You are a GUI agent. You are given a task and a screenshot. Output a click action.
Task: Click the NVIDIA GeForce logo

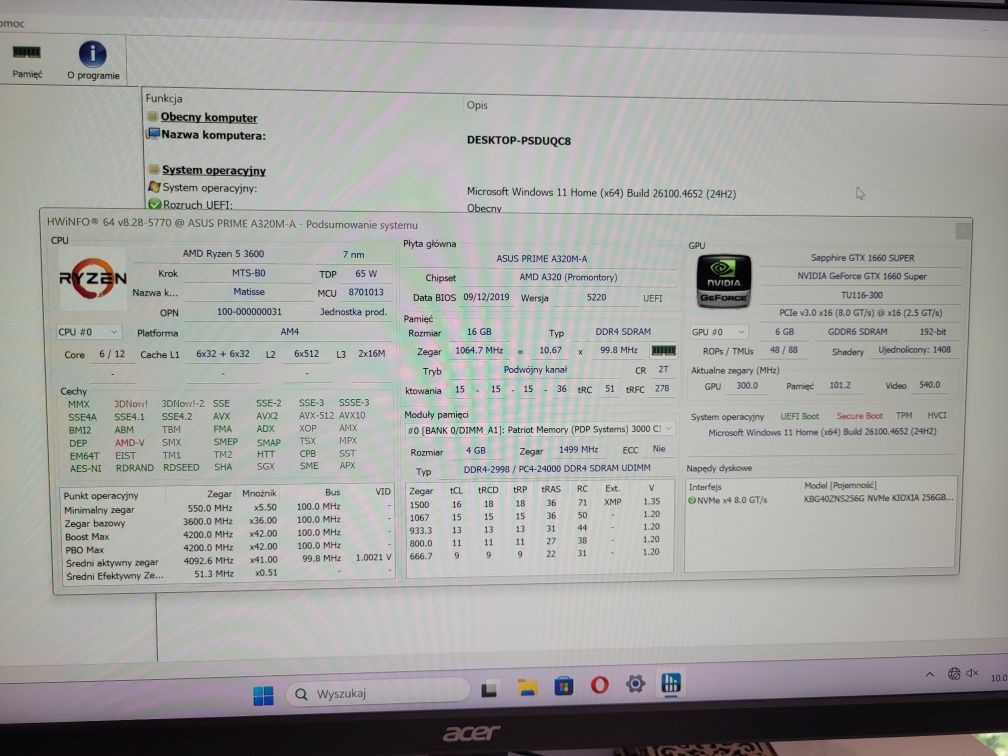(724, 281)
